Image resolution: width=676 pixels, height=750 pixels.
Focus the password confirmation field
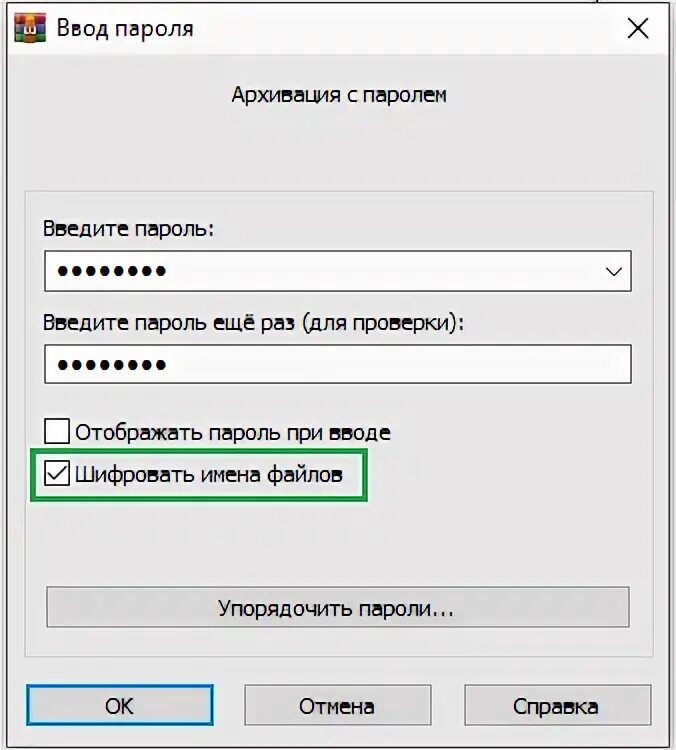click(x=338, y=364)
